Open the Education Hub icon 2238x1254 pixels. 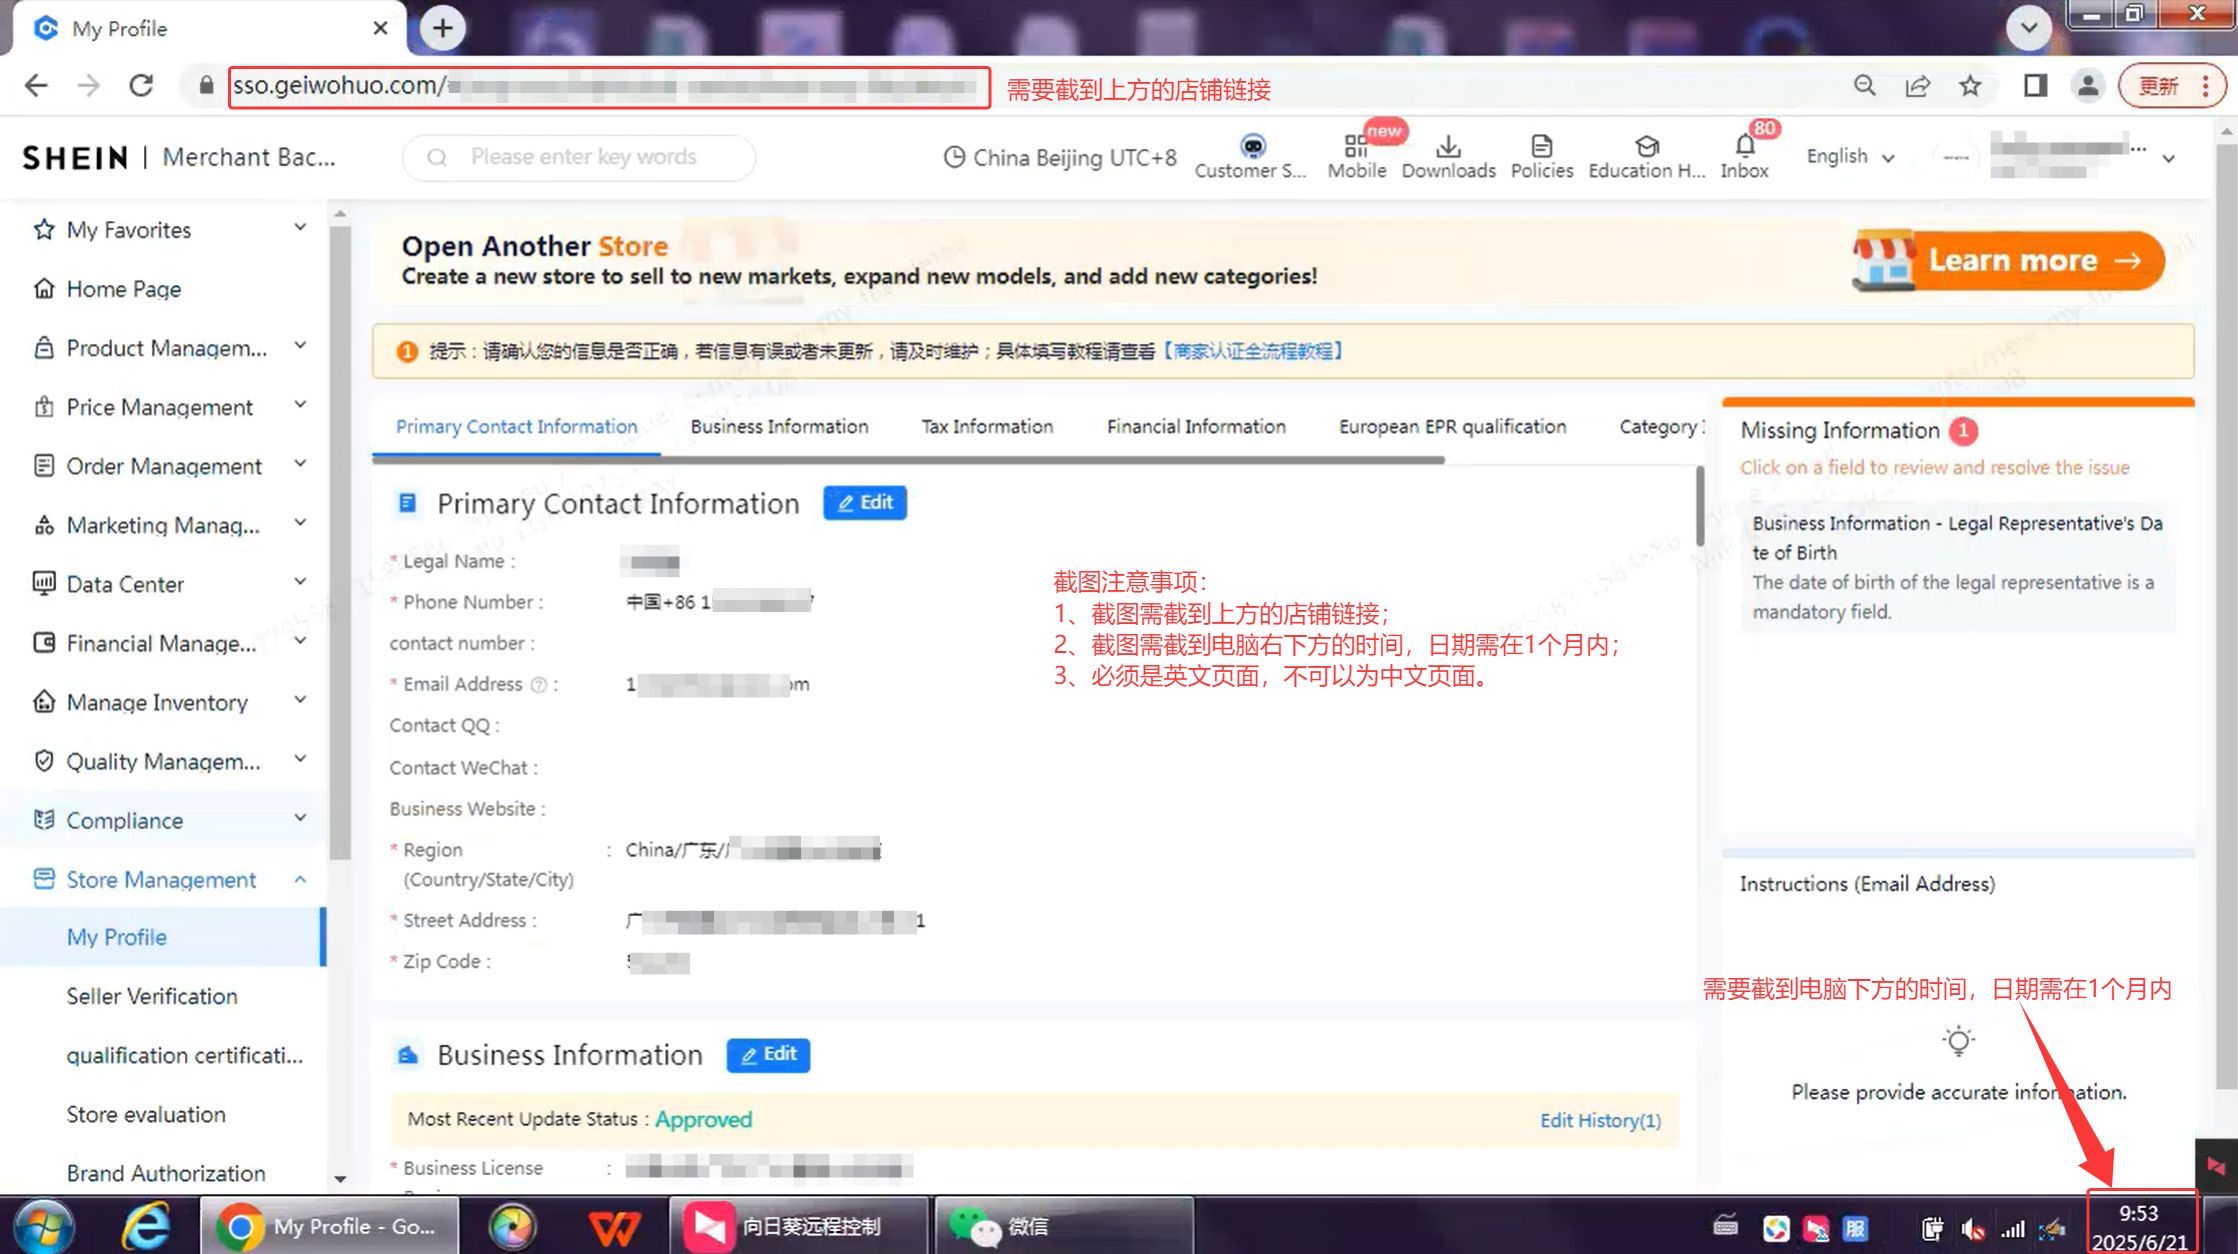coord(1645,150)
